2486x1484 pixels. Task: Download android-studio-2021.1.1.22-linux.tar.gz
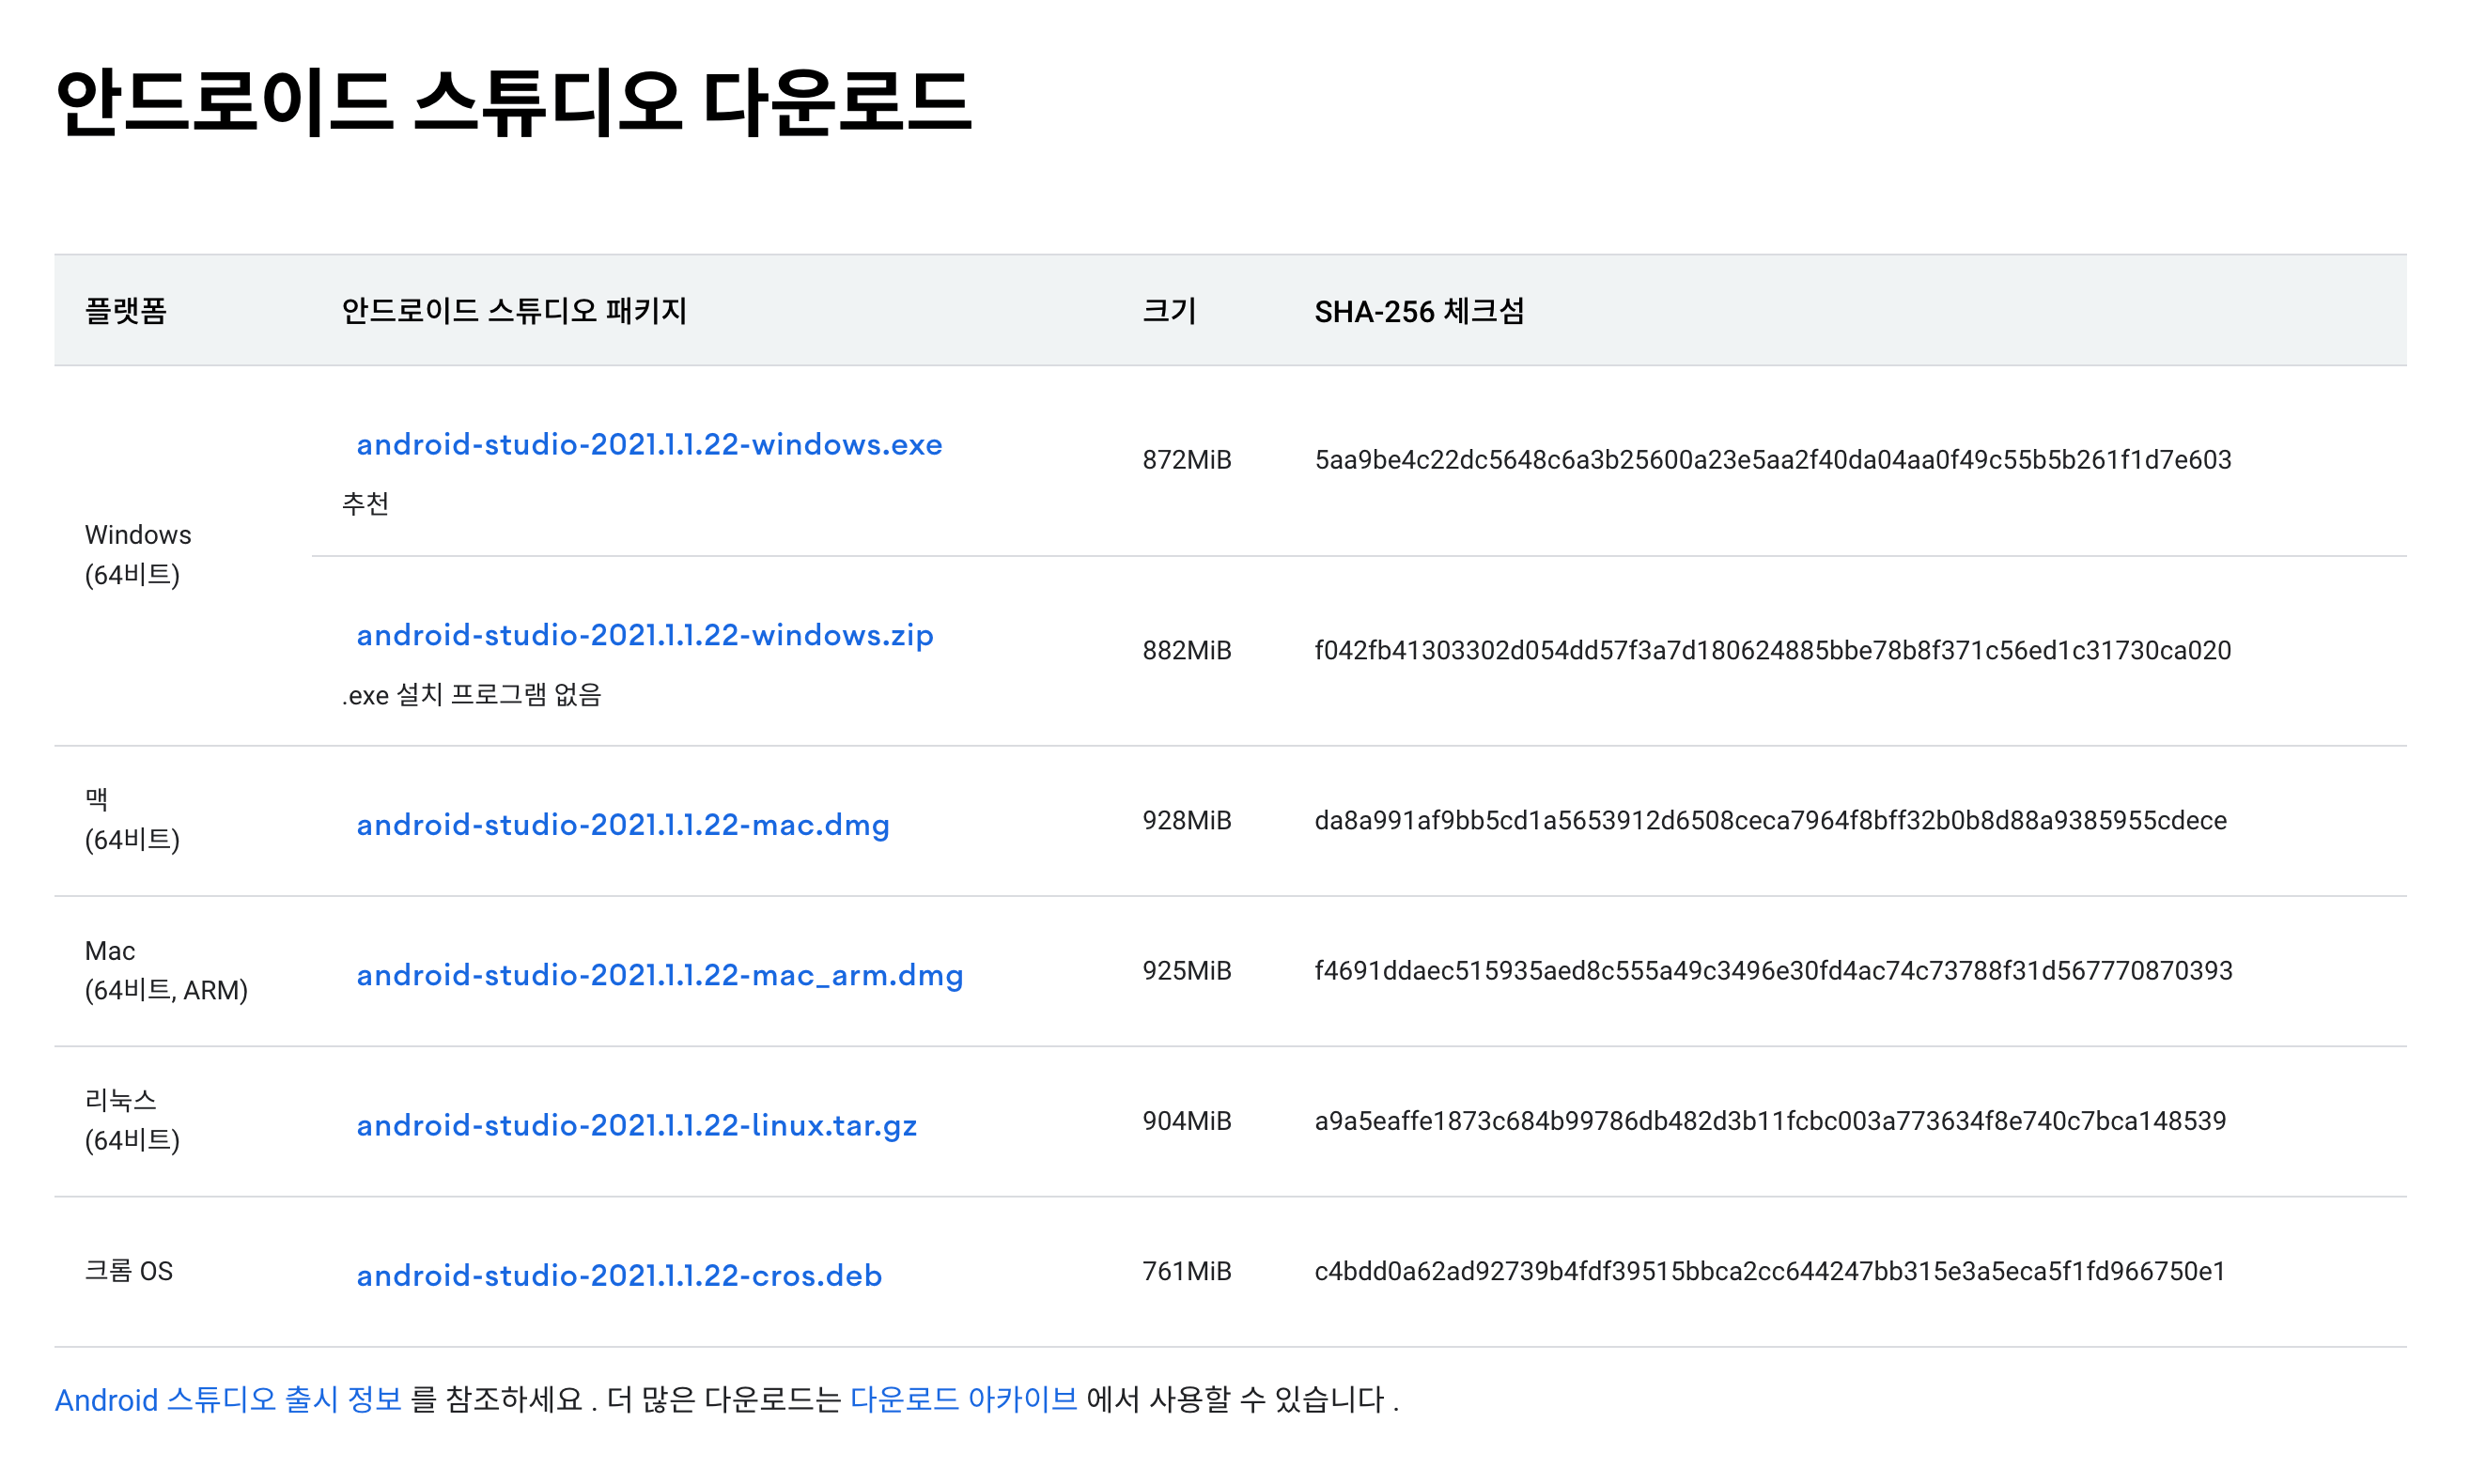click(637, 1126)
